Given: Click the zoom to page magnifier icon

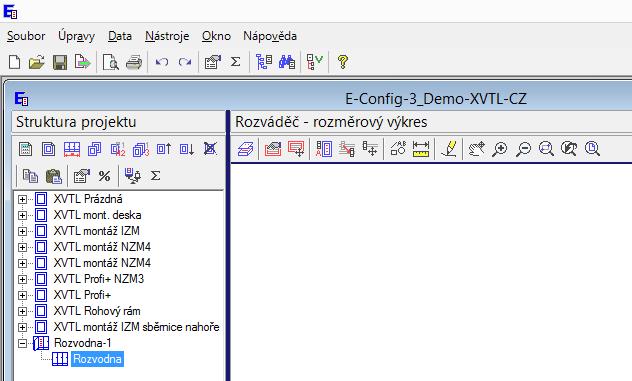Looking at the screenshot, I should pyautogui.click(x=592, y=149).
